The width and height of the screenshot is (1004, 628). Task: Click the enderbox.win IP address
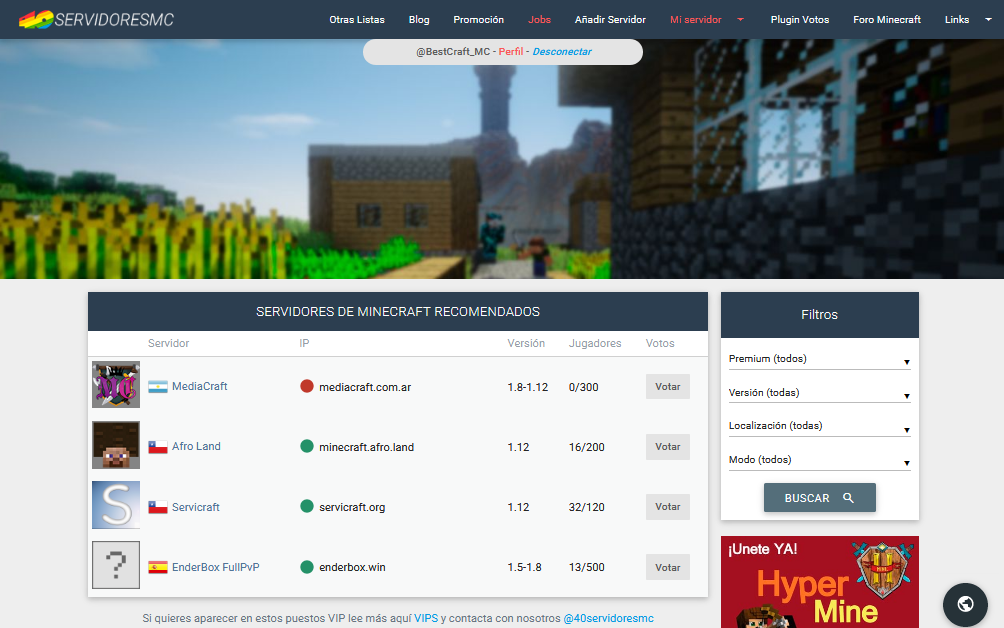pyautogui.click(x=352, y=568)
